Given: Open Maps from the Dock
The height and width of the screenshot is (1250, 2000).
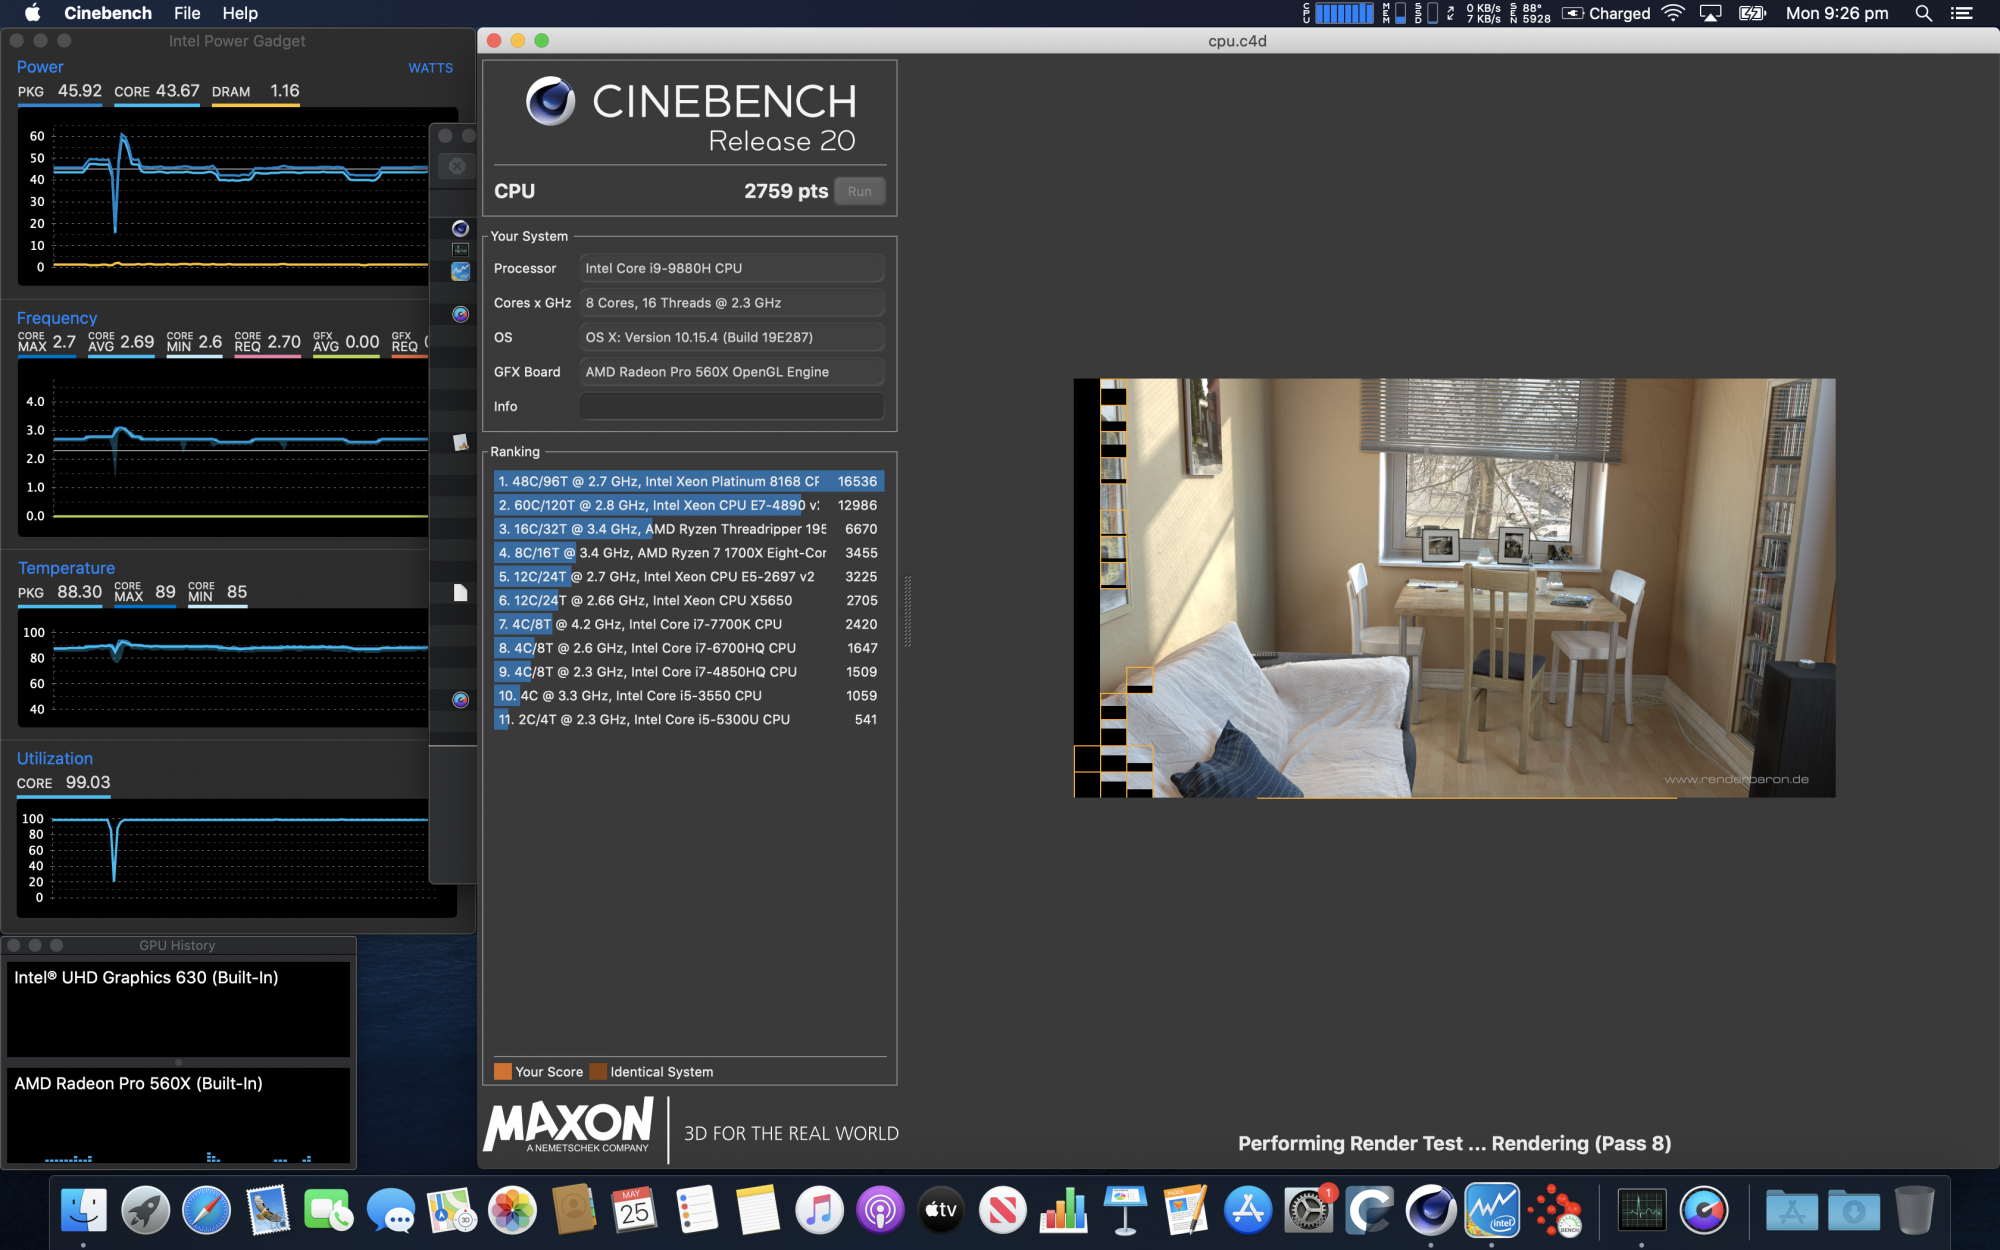Looking at the screenshot, I should point(451,1210).
